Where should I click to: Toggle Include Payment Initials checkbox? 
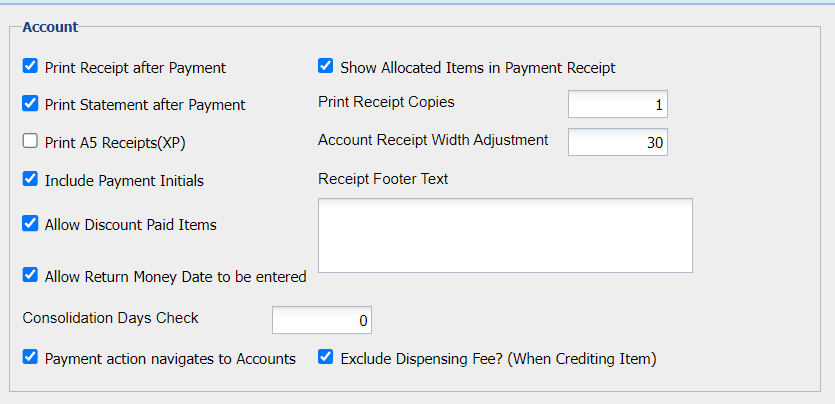pyautogui.click(x=30, y=180)
